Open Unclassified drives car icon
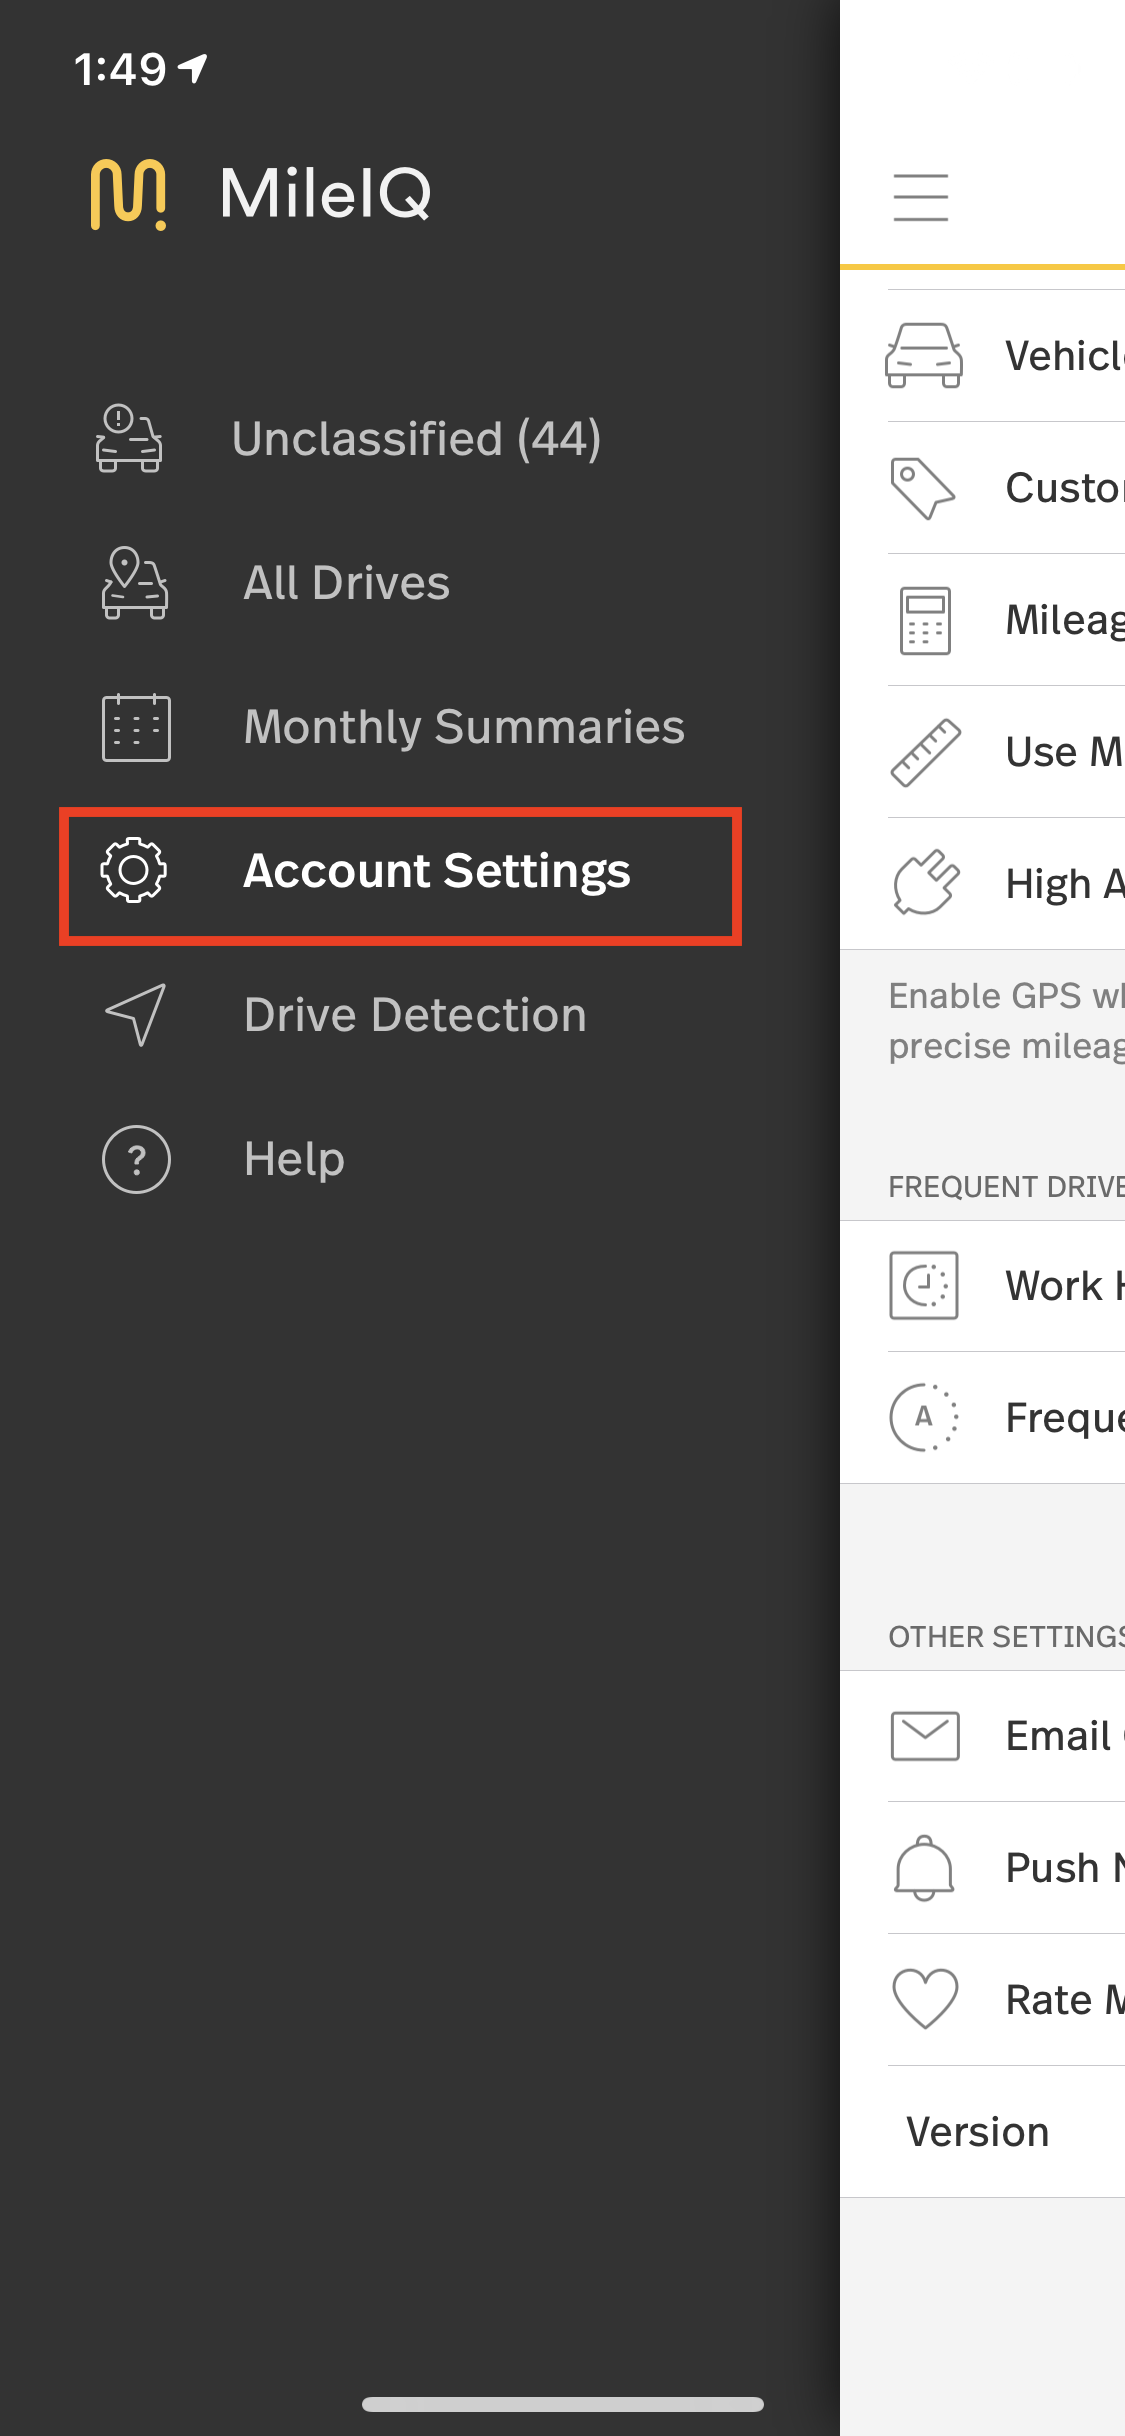This screenshot has height=2436, width=1125. (x=129, y=438)
